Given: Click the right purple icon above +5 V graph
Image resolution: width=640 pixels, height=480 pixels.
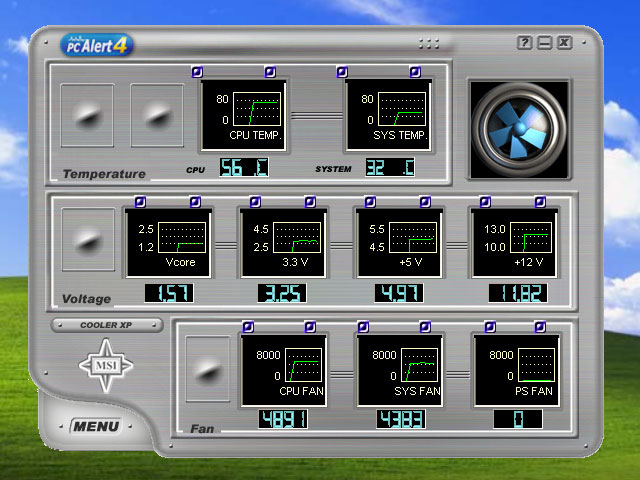Looking at the screenshot, I should coord(425,202).
